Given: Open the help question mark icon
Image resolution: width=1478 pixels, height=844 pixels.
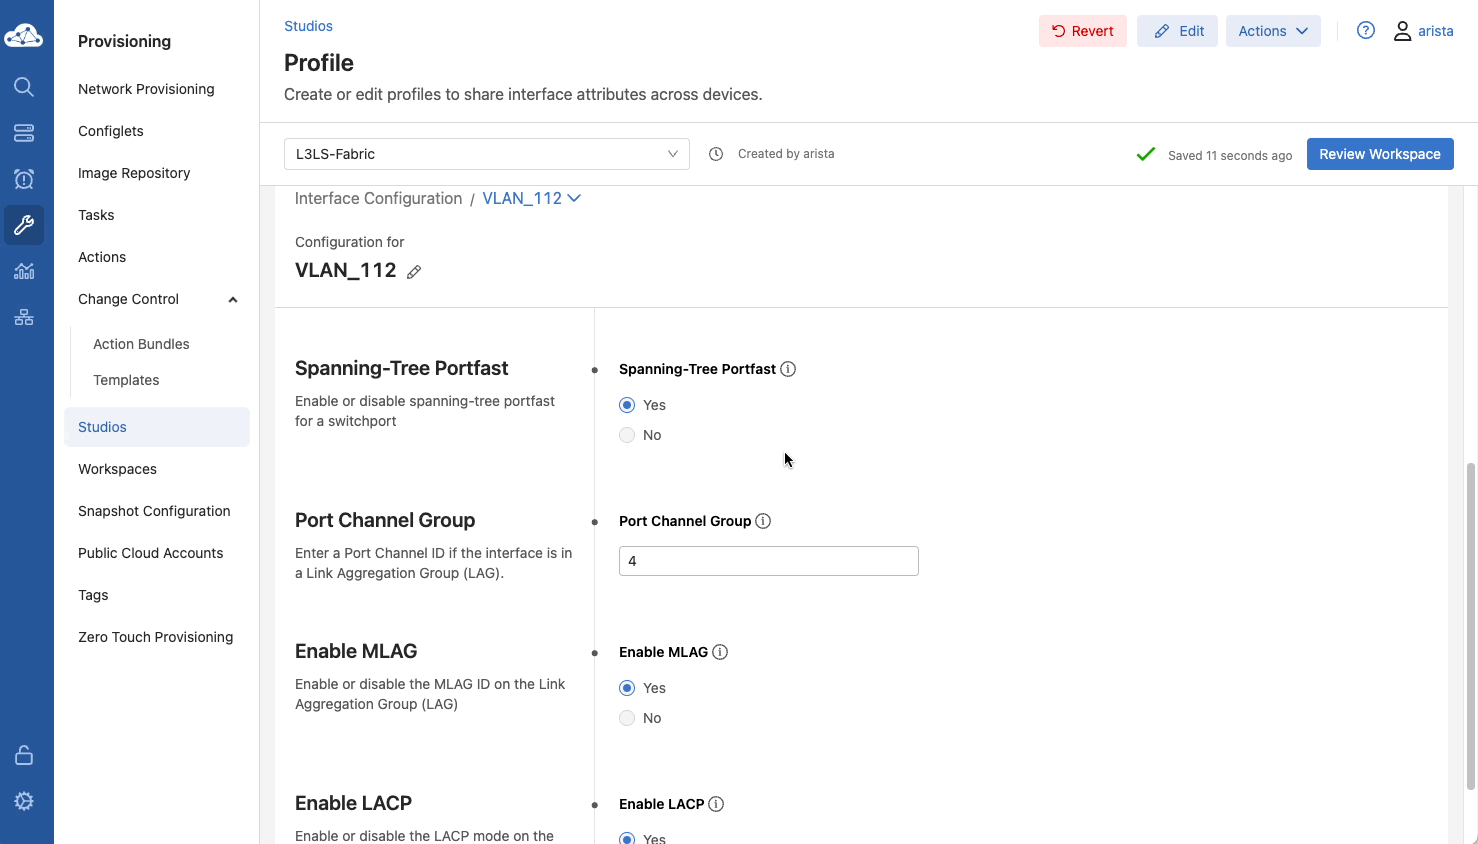Looking at the screenshot, I should 1365,31.
